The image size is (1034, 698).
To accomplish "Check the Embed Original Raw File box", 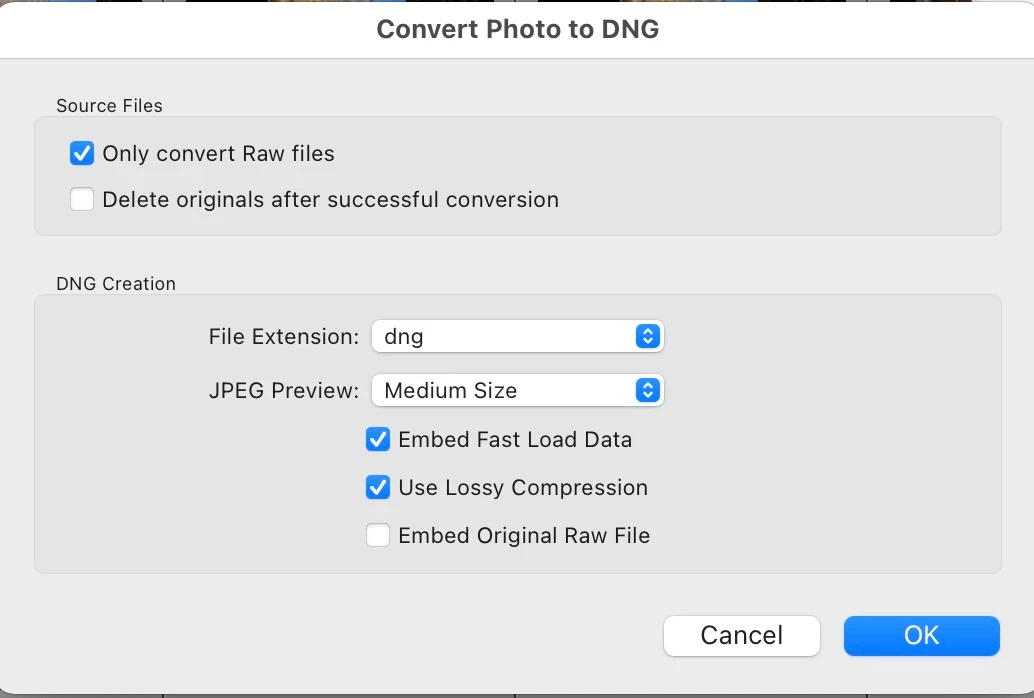I will tap(378, 536).
